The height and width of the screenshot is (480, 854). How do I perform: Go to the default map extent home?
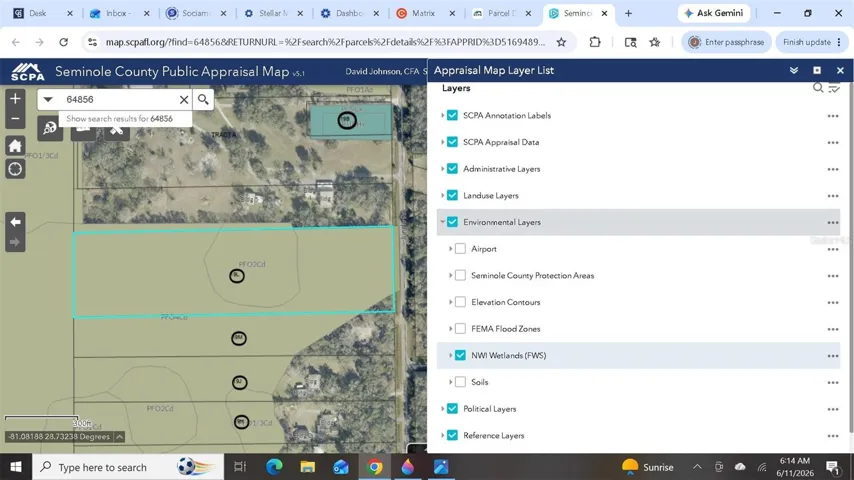pyautogui.click(x=15, y=145)
